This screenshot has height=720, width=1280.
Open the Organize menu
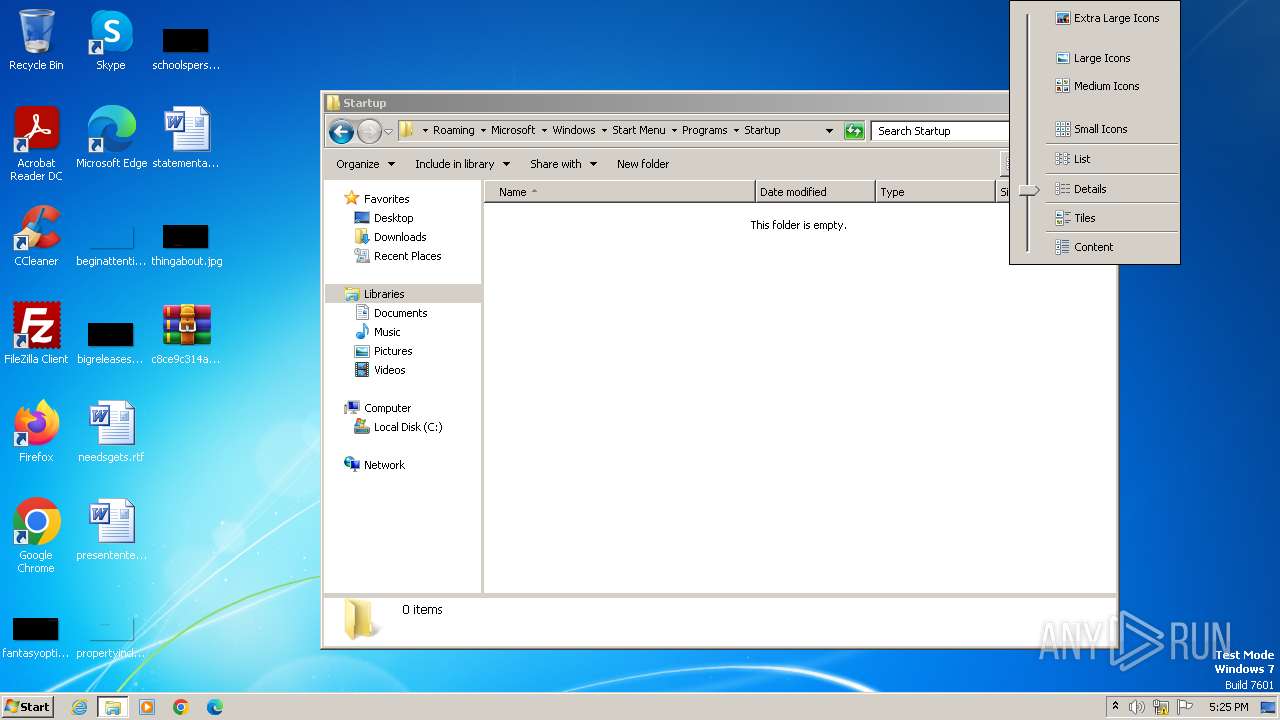(x=365, y=164)
